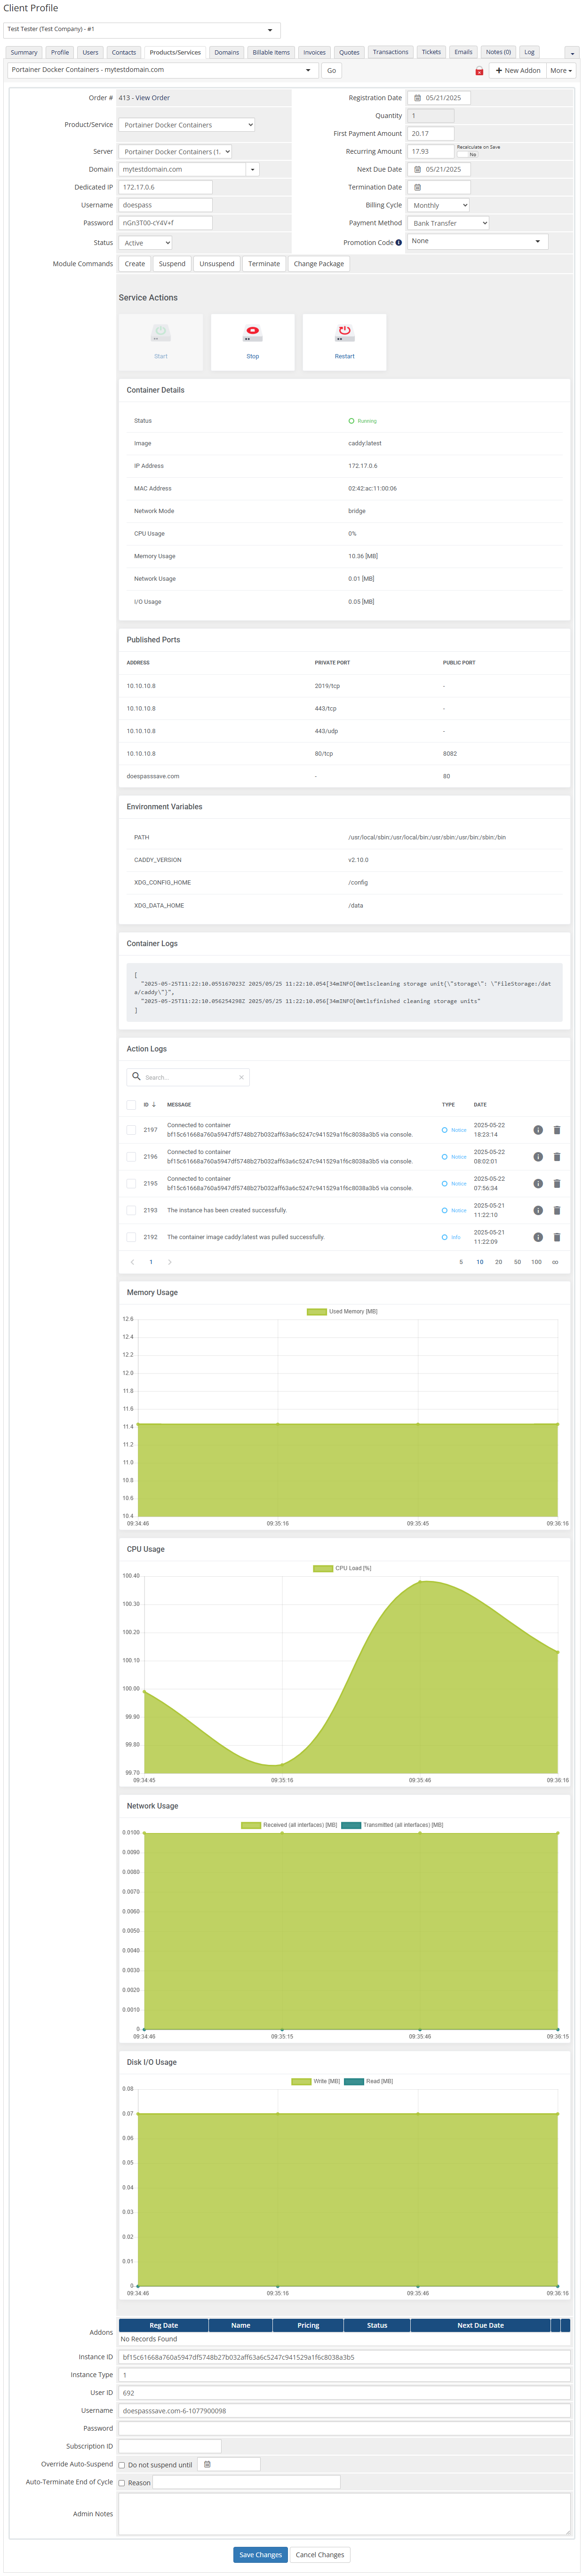Sort Action Logs by ID column
Image resolution: width=582 pixels, height=2576 pixels.
pos(149,1105)
